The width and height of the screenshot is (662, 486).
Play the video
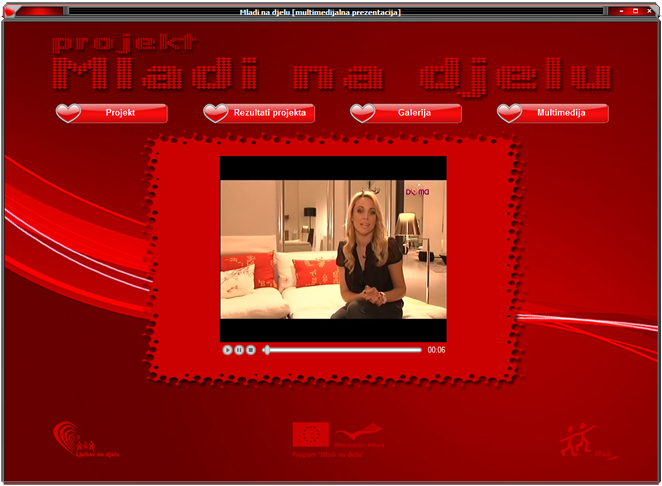click(228, 350)
